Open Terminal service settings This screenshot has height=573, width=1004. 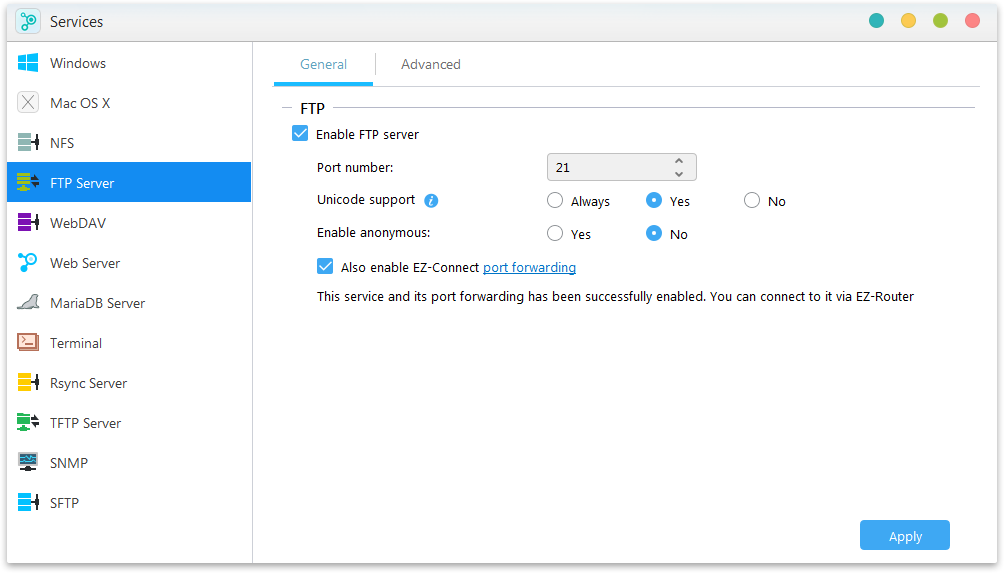[129, 343]
